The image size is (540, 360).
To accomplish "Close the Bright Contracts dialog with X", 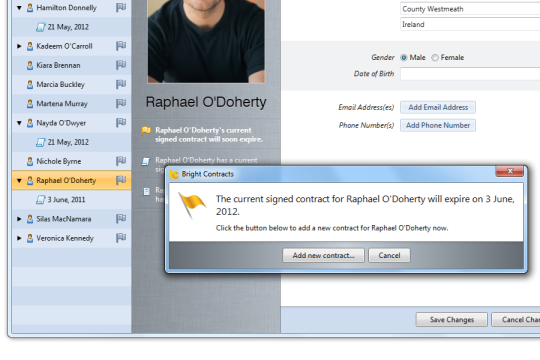I will click(510, 171).
